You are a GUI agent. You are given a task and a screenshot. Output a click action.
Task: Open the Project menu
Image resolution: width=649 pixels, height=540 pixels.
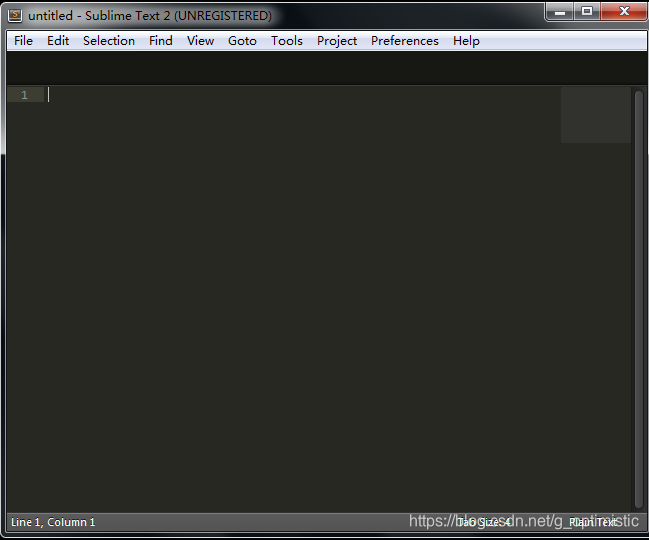(x=337, y=41)
